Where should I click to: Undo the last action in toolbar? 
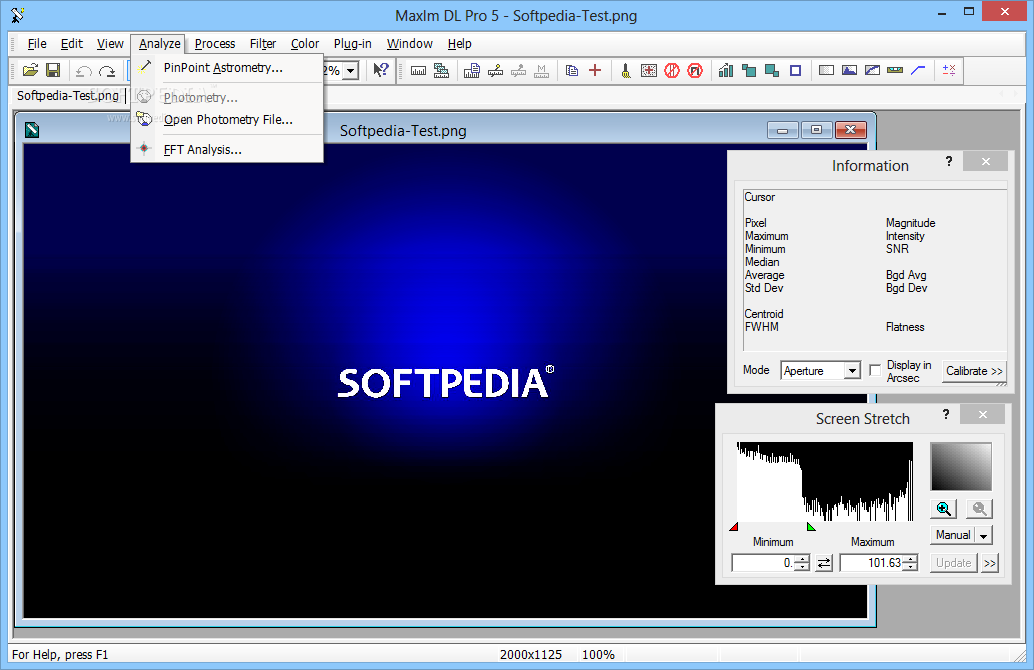(84, 71)
